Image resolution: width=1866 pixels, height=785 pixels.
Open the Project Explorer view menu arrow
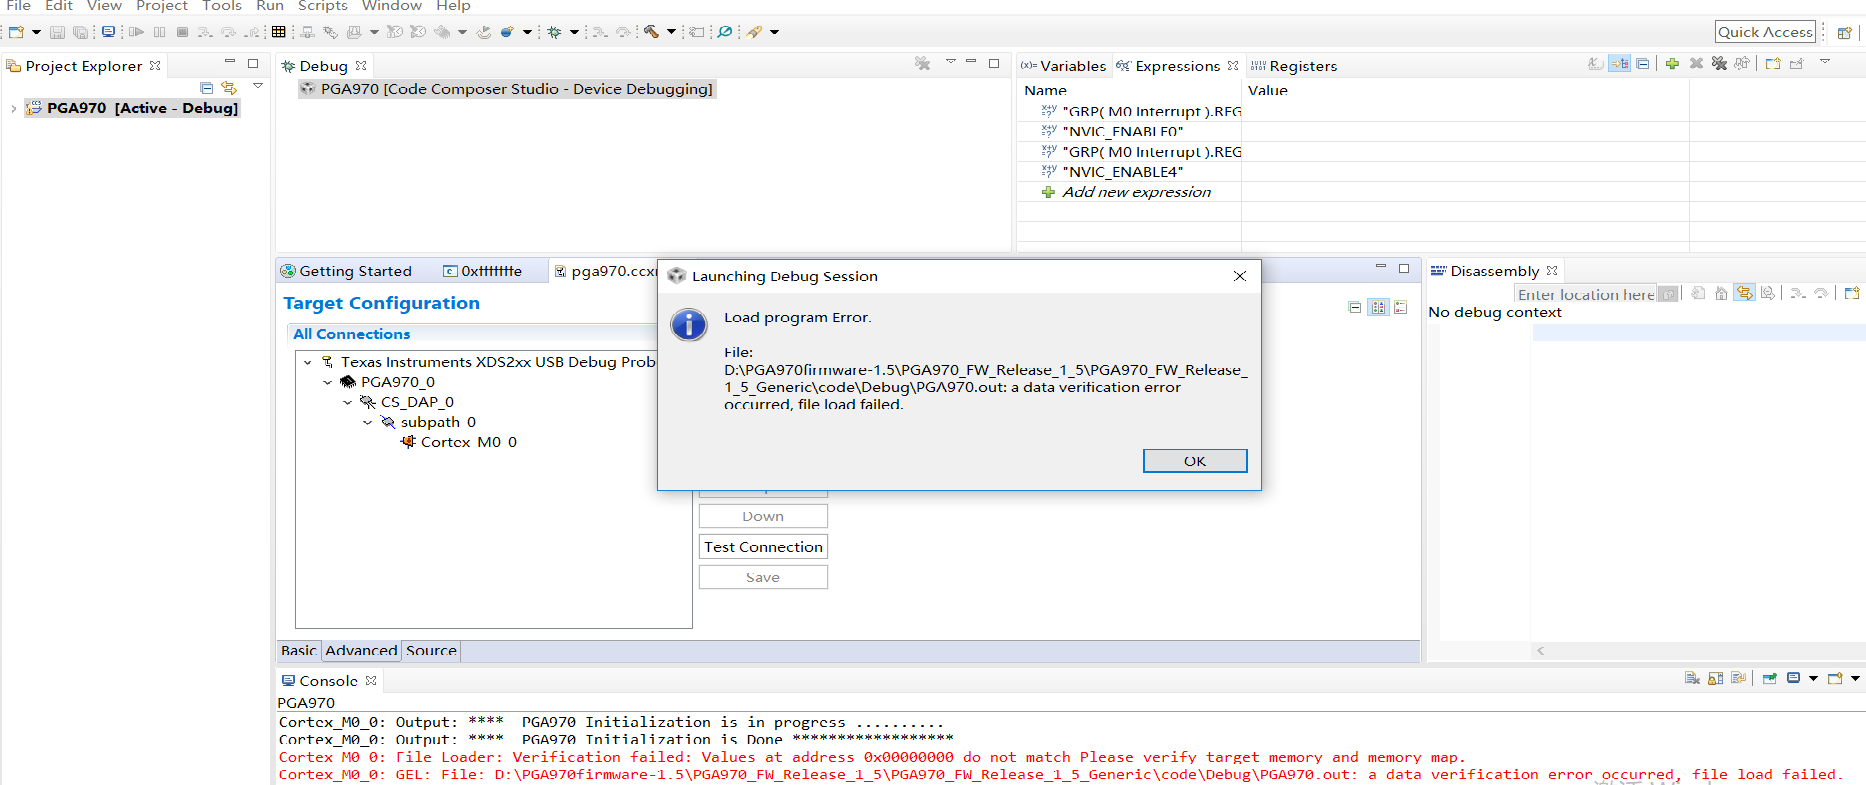click(258, 86)
